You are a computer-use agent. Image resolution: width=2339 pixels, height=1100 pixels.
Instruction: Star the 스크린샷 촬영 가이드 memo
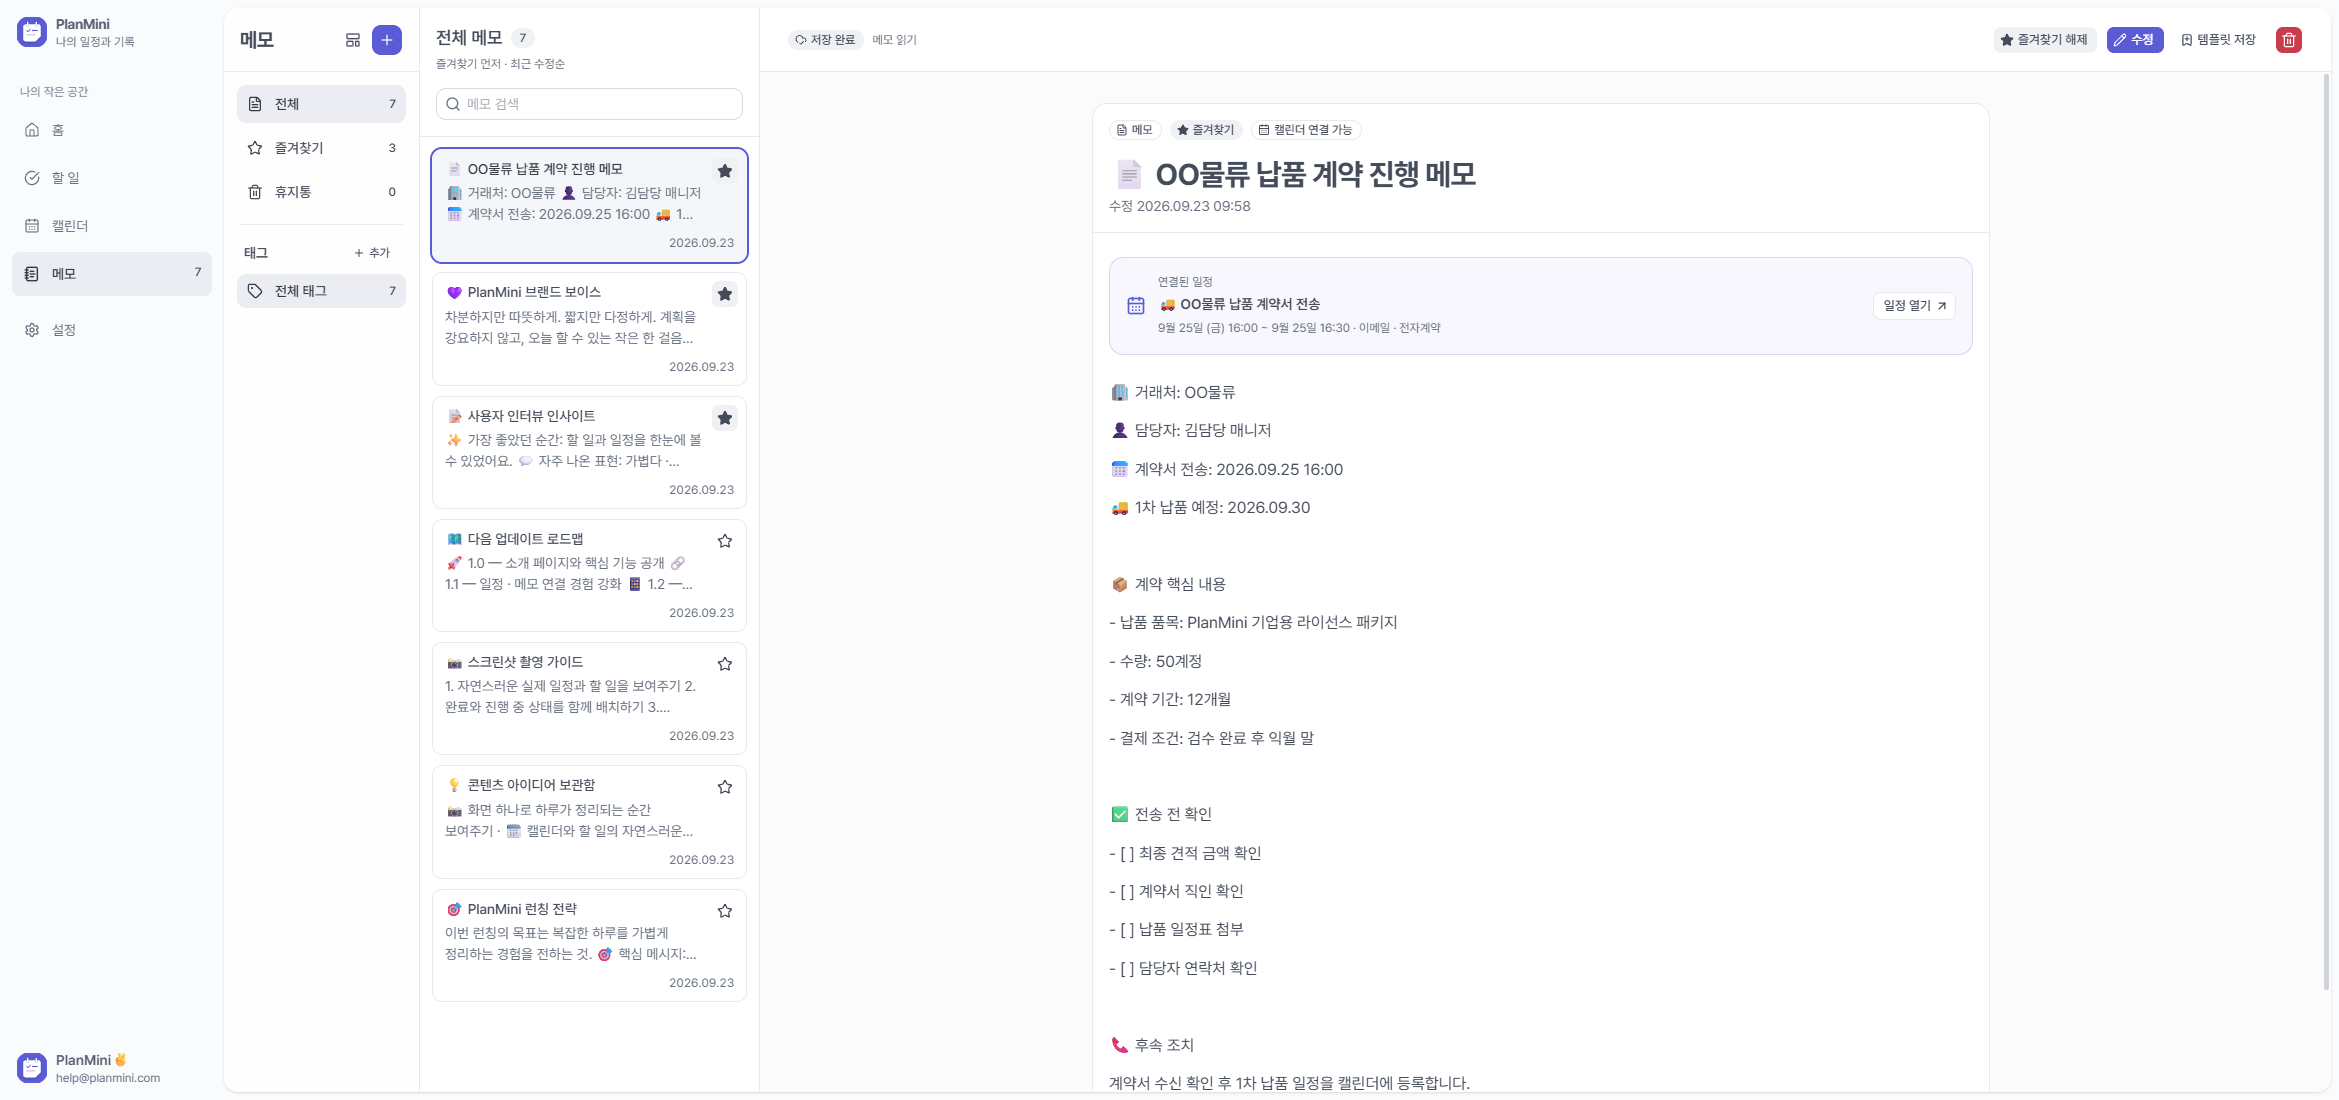point(725,664)
